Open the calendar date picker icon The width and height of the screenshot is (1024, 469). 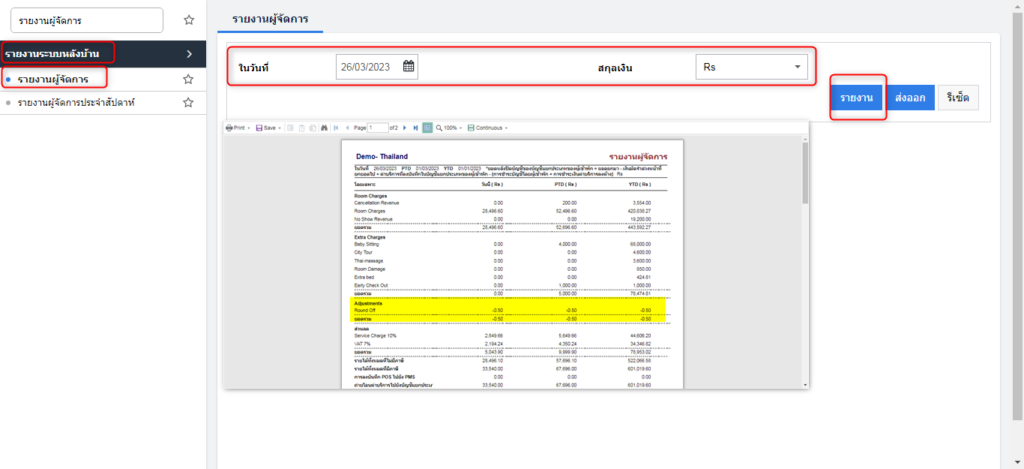pos(408,67)
